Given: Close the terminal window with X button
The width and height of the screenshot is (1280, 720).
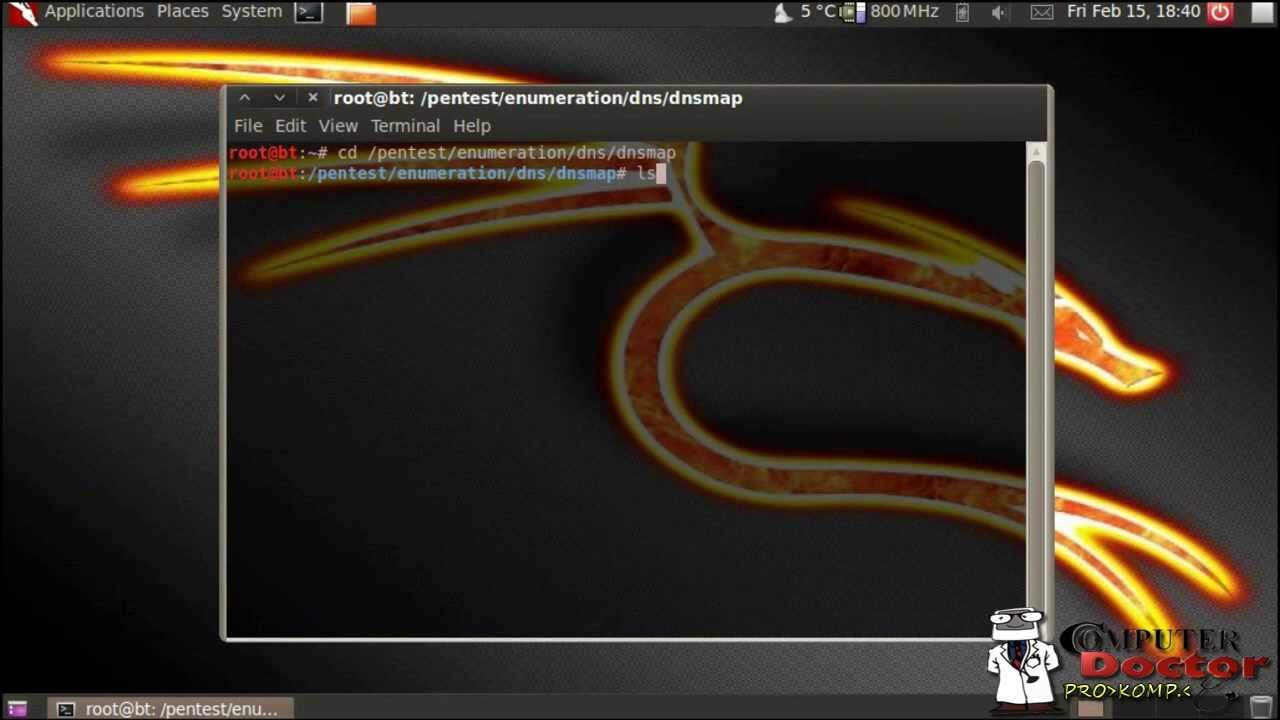Looking at the screenshot, I should point(312,98).
